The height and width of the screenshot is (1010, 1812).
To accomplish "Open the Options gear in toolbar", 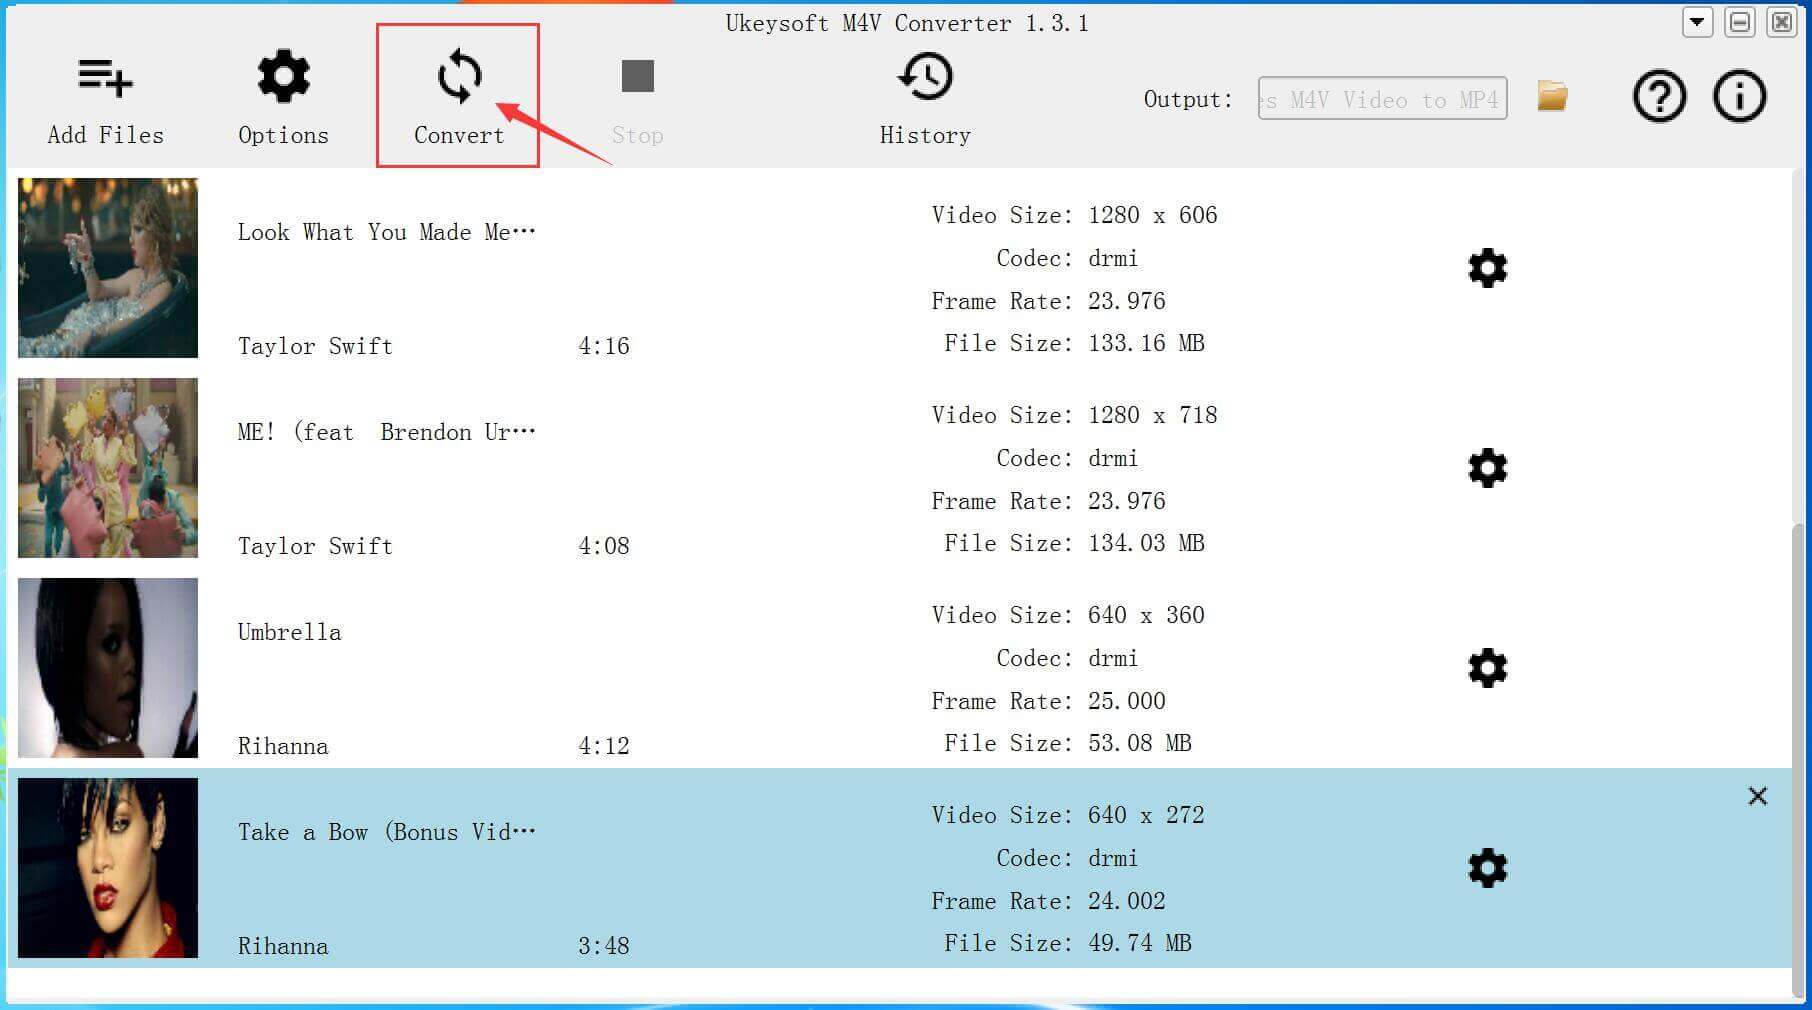I will coord(284,76).
